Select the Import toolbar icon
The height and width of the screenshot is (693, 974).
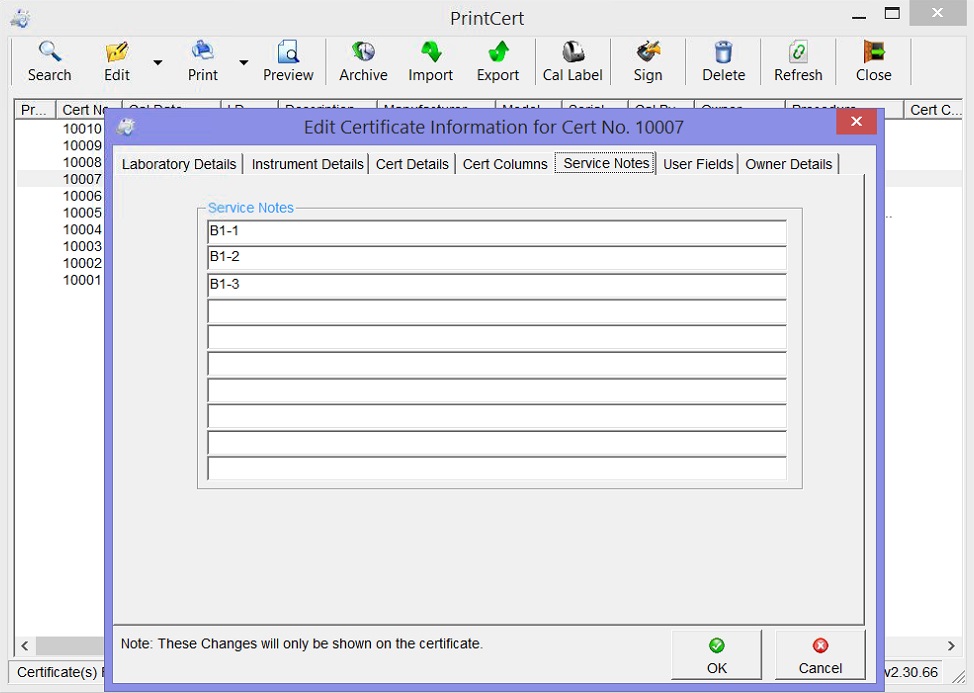pyautogui.click(x=430, y=62)
